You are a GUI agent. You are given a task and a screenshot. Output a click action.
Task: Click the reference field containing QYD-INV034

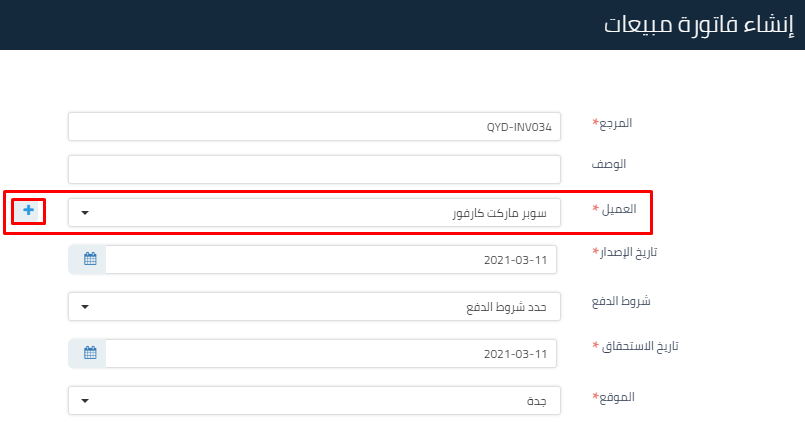click(x=315, y=127)
